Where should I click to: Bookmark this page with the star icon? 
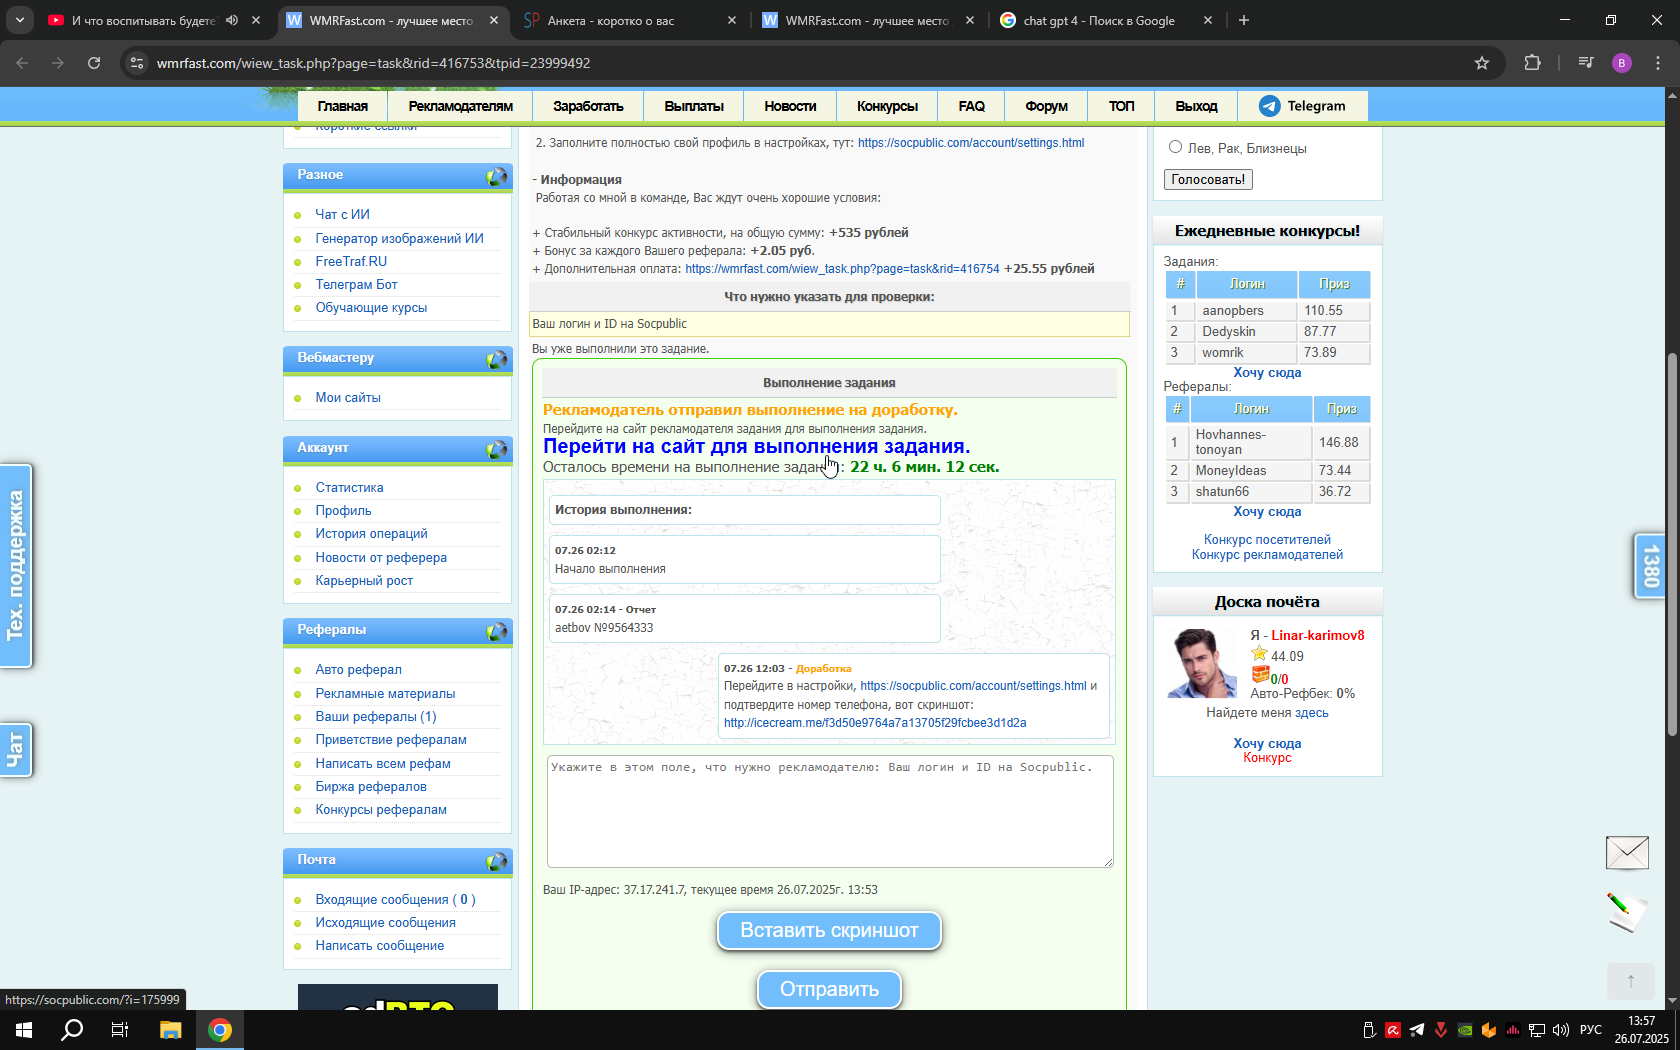pos(1482,63)
